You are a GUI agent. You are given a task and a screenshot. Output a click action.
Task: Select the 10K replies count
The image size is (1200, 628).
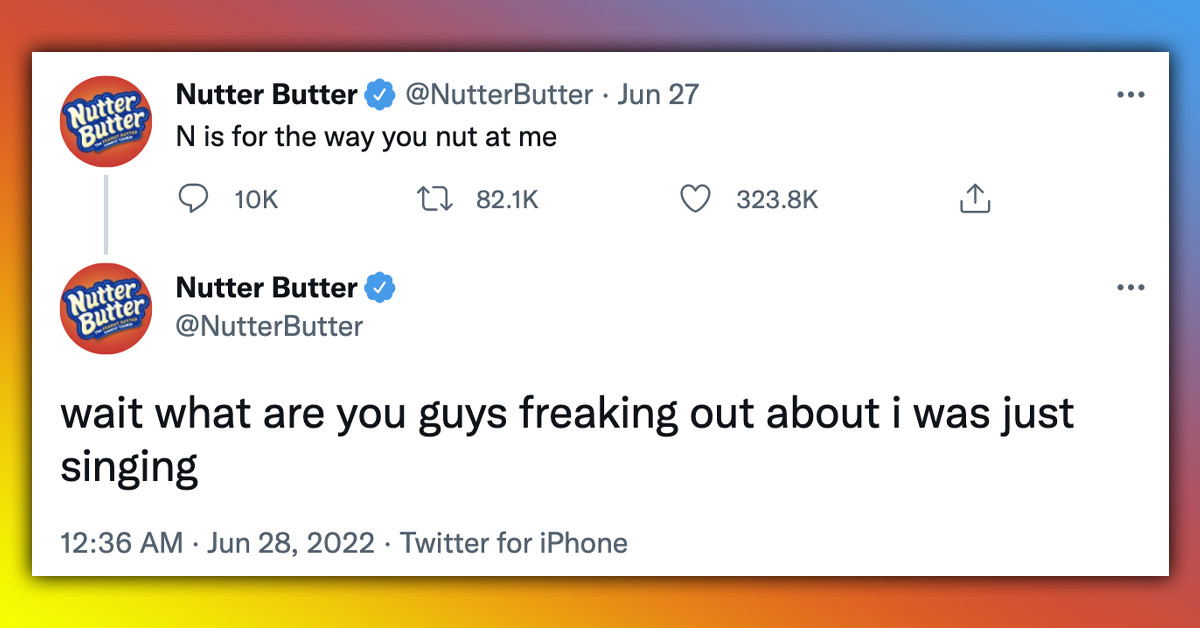click(256, 199)
